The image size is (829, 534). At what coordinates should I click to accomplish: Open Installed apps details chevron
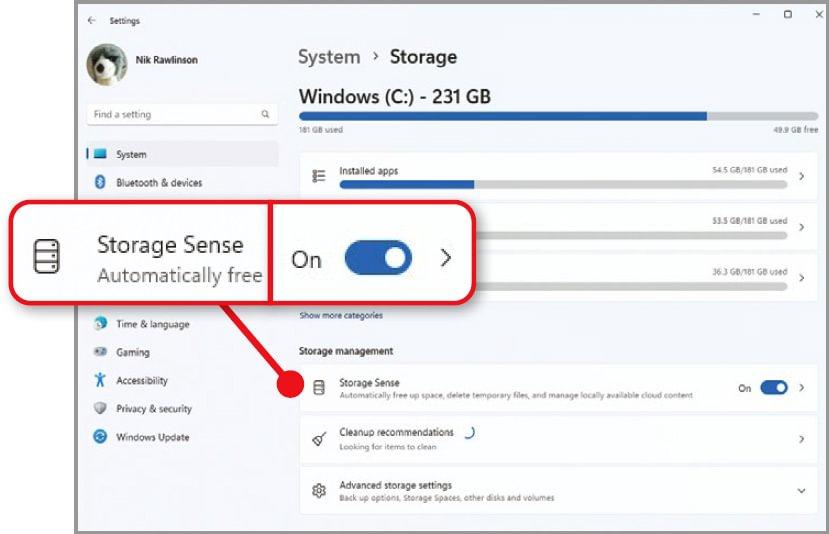(x=802, y=176)
